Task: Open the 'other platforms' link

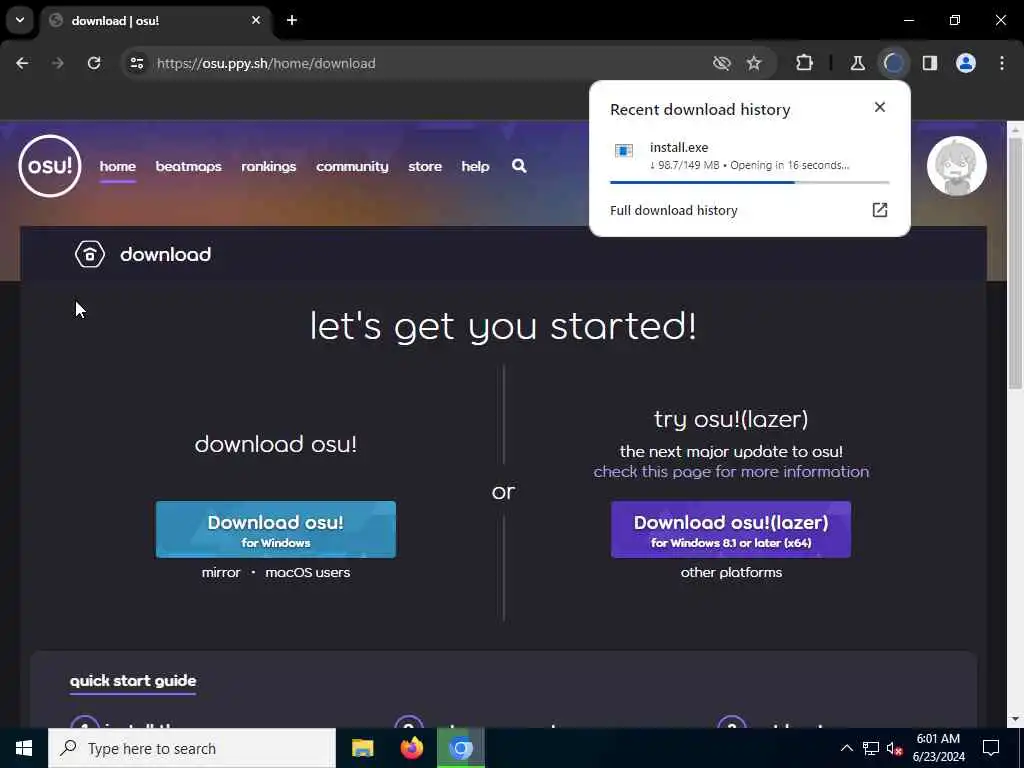Action: coord(731,573)
